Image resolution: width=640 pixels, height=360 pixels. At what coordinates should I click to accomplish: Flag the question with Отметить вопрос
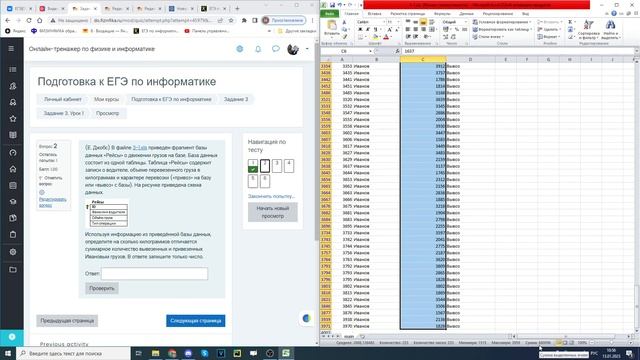click(51, 181)
